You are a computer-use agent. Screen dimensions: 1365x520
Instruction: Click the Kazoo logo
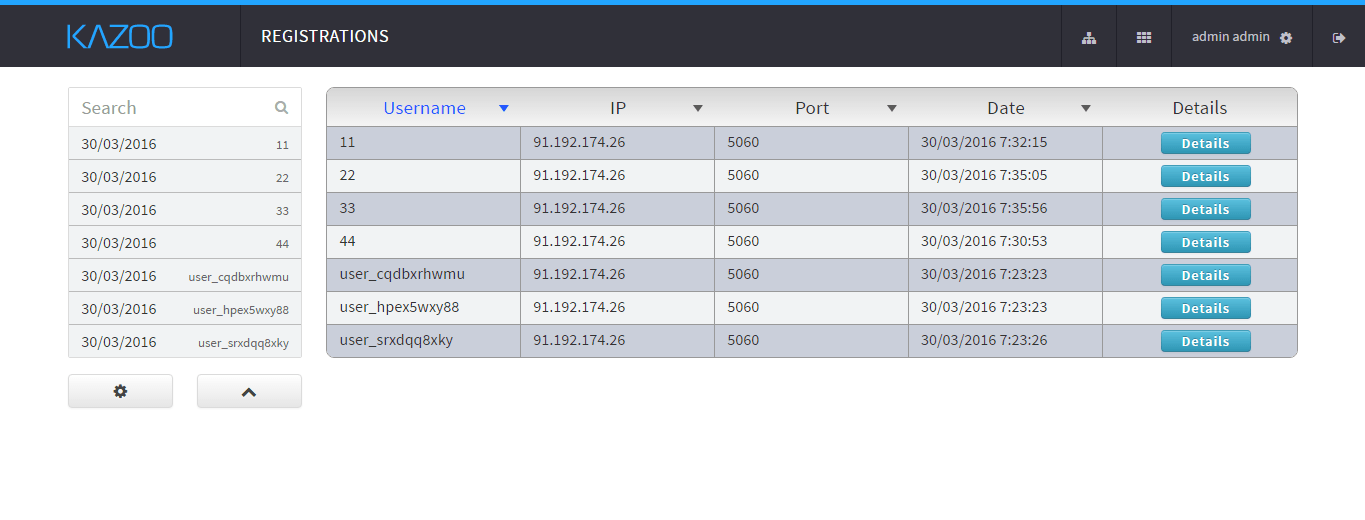coord(120,37)
